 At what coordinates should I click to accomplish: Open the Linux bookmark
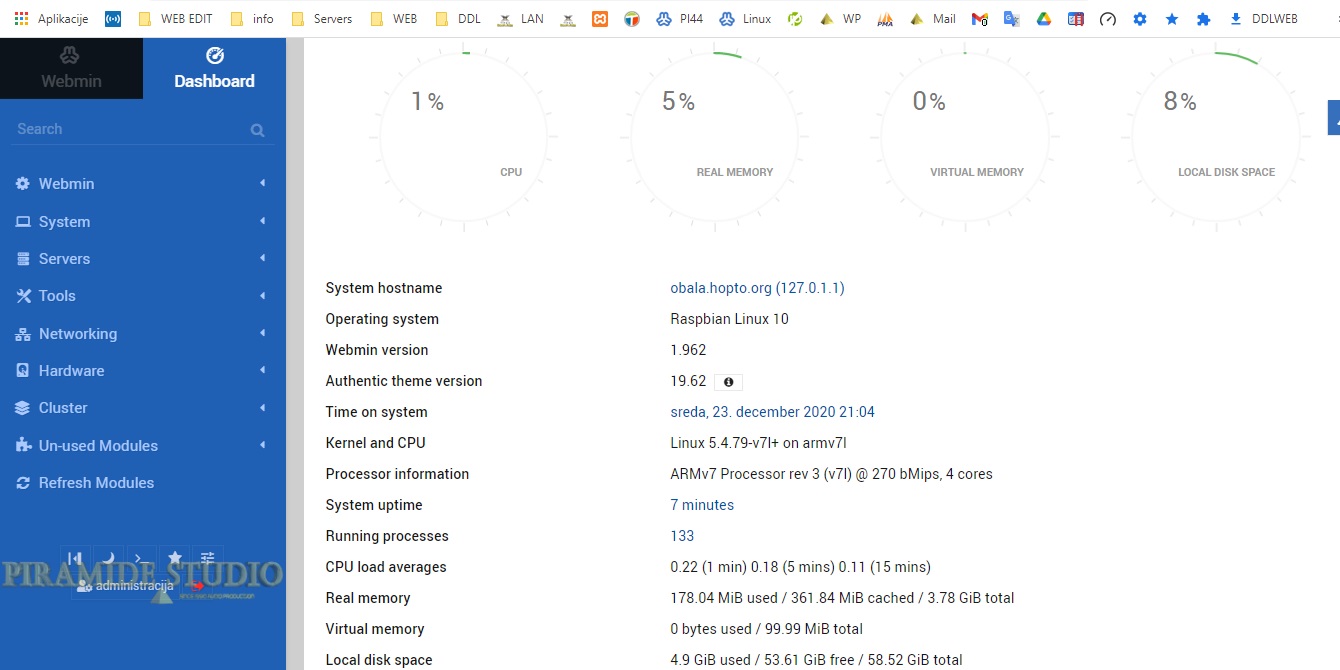[745, 19]
